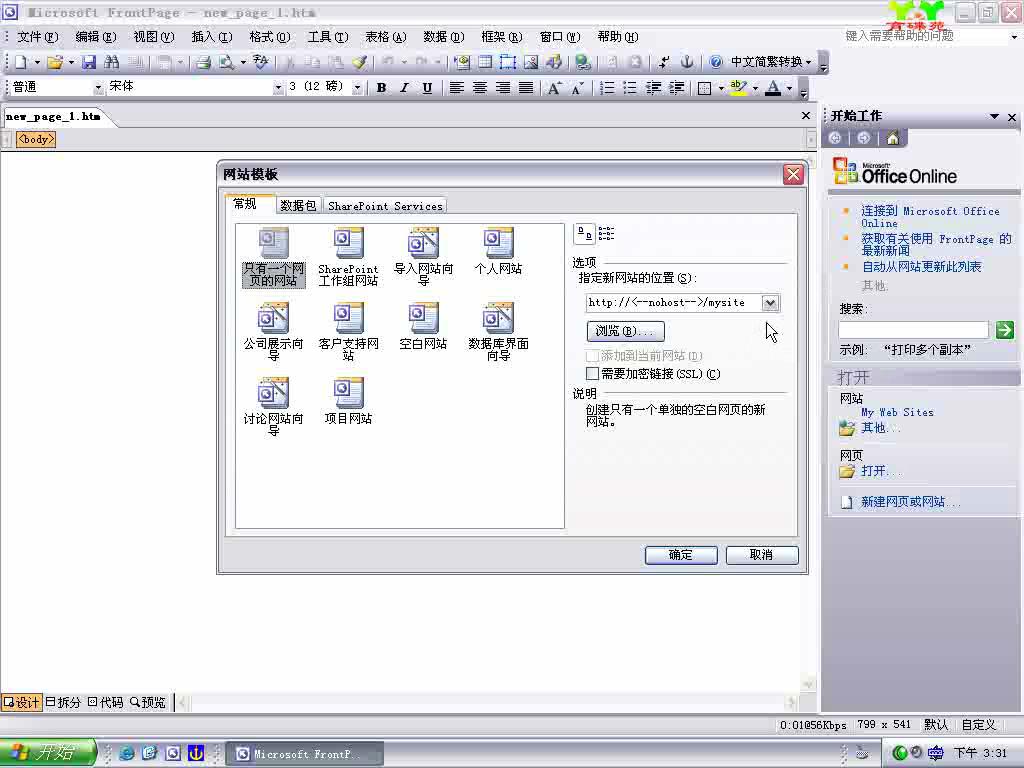
Task: Switch to SharePoint Services tab
Action: click(385, 206)
